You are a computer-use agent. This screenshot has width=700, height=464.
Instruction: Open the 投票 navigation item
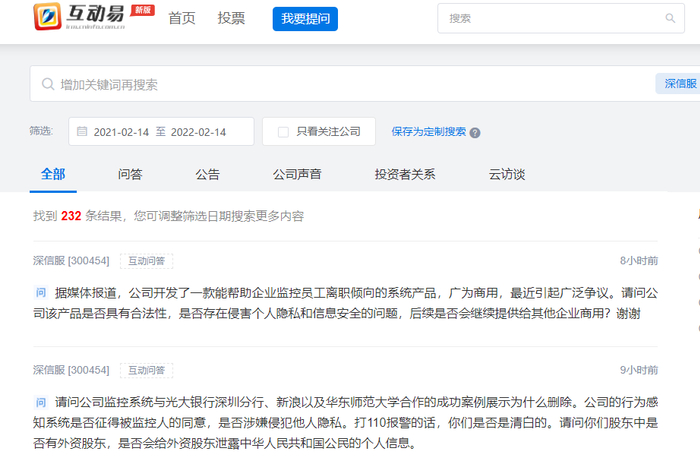[231, 18]
